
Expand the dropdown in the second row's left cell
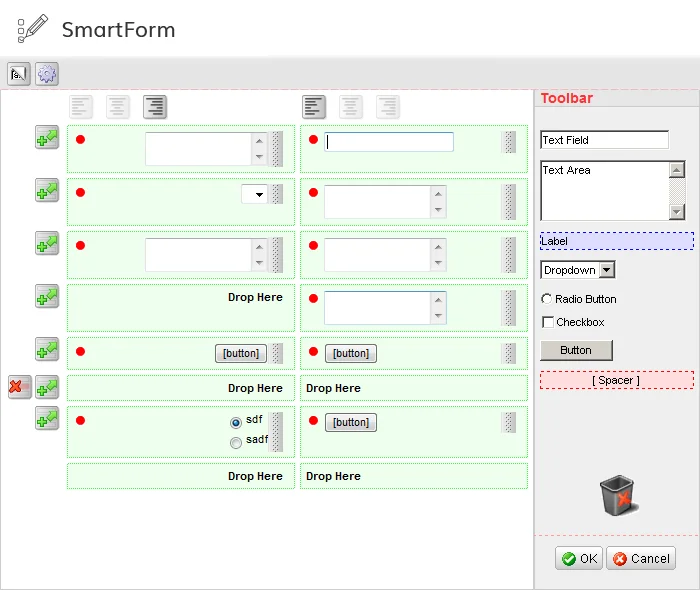click(260, 194)
